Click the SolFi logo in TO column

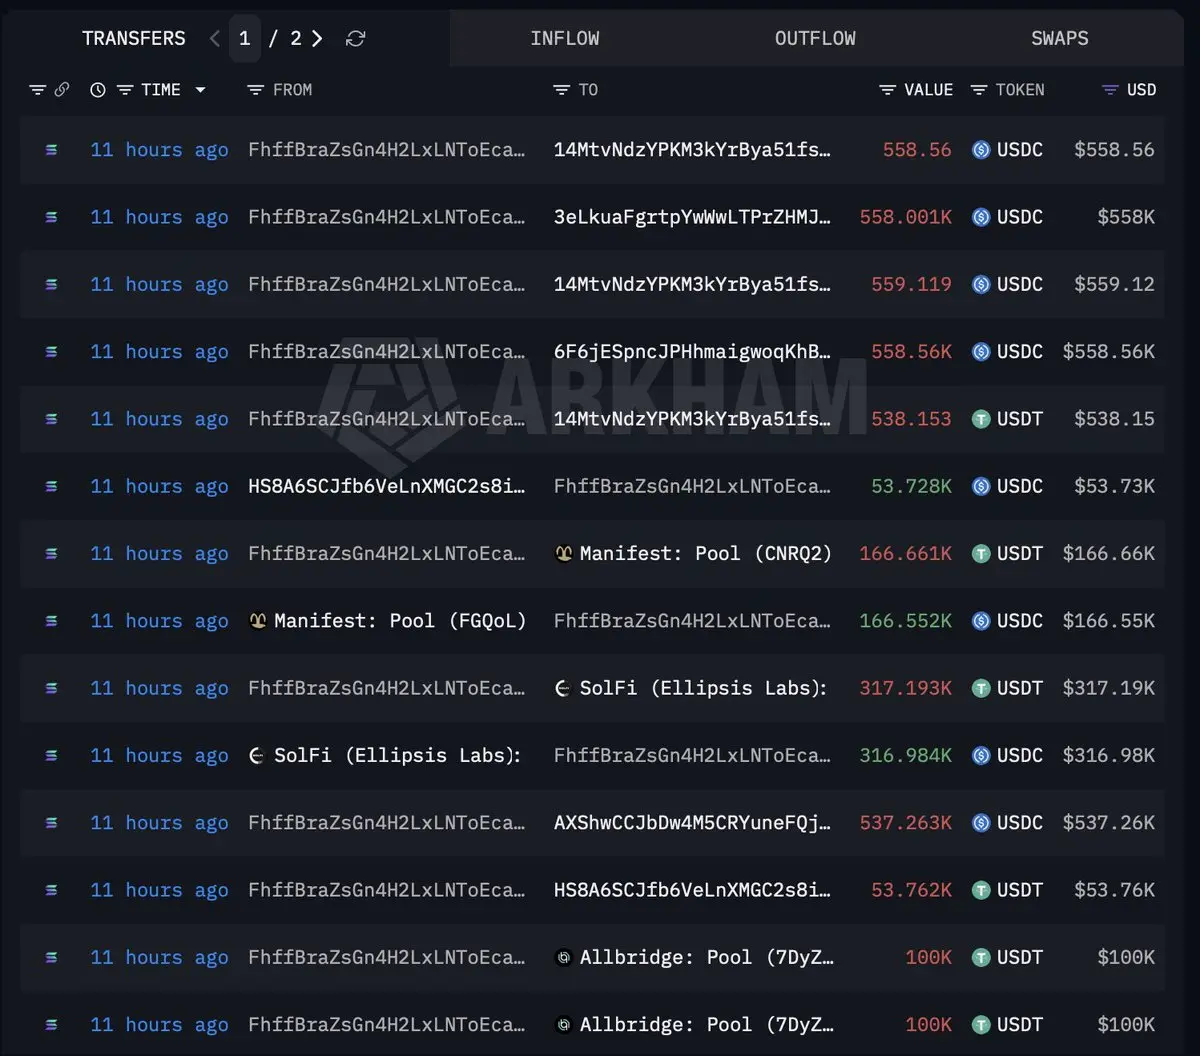[x=563, y=689]
